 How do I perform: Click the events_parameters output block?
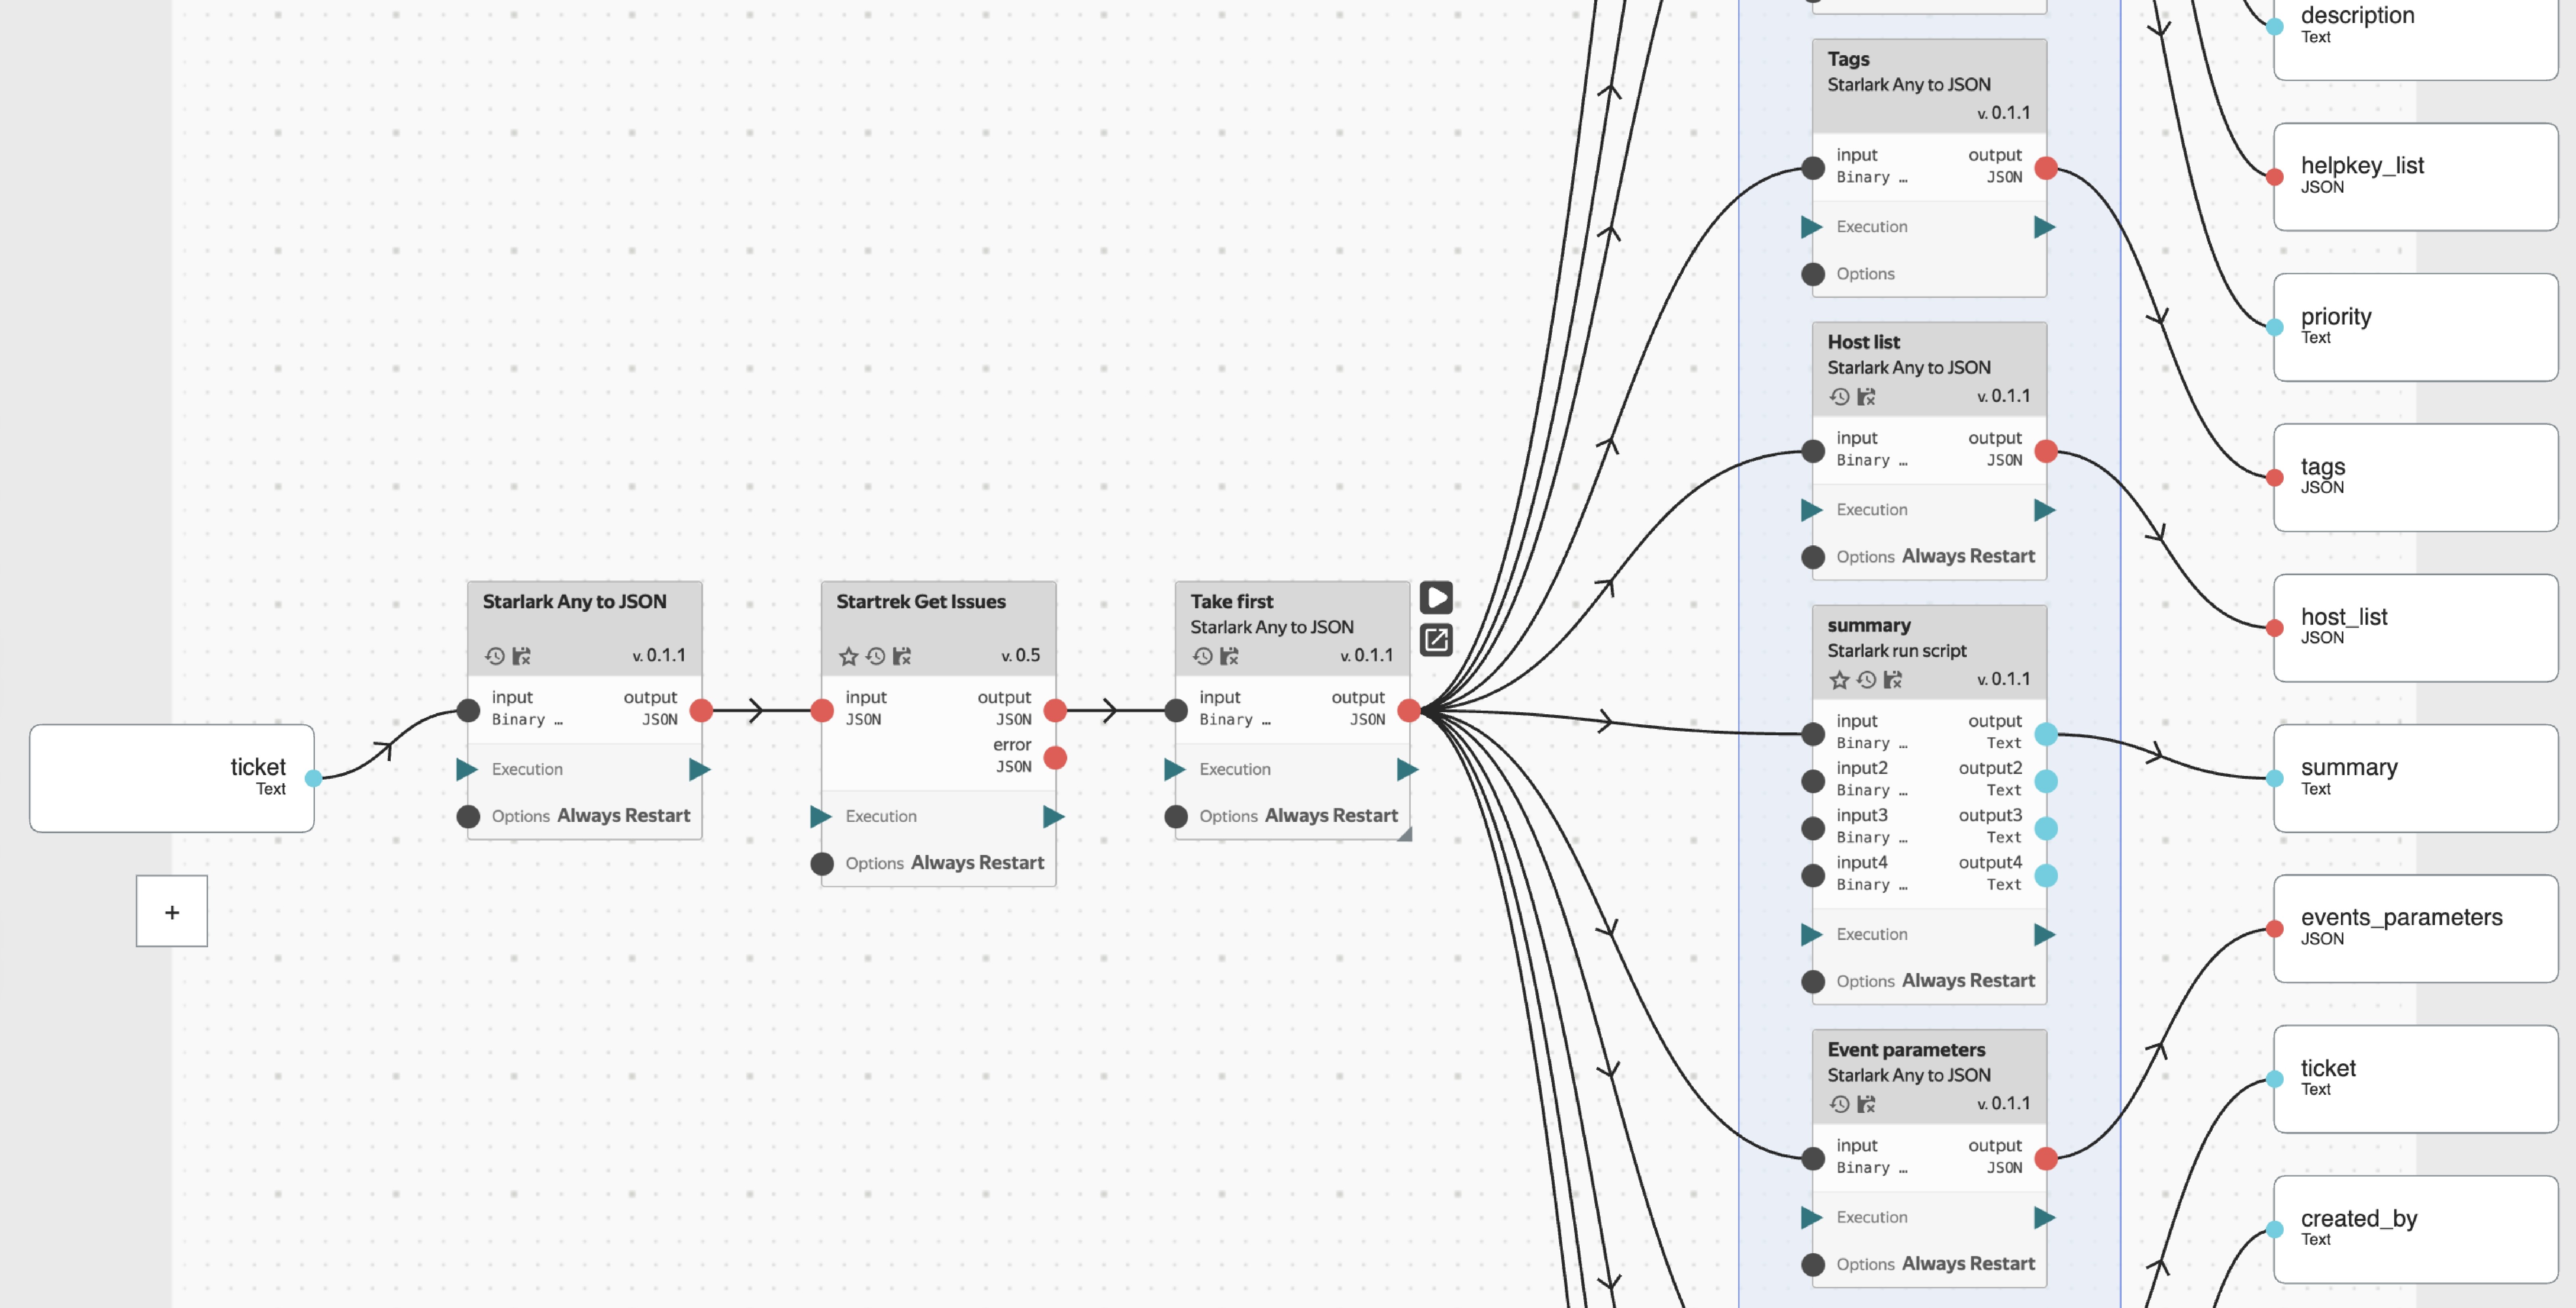[x=2415, y=929]
